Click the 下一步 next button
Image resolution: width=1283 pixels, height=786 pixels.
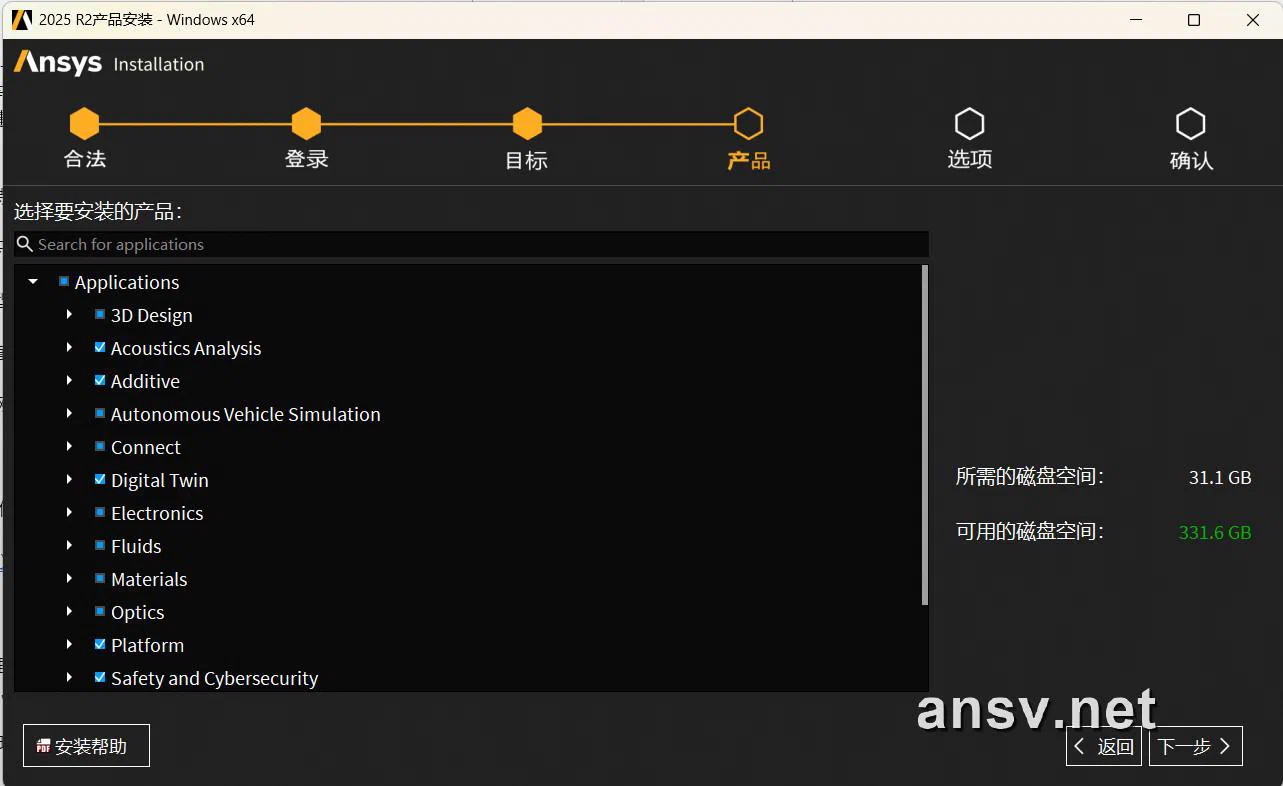pyautogui.click(x=1196, y=746)
